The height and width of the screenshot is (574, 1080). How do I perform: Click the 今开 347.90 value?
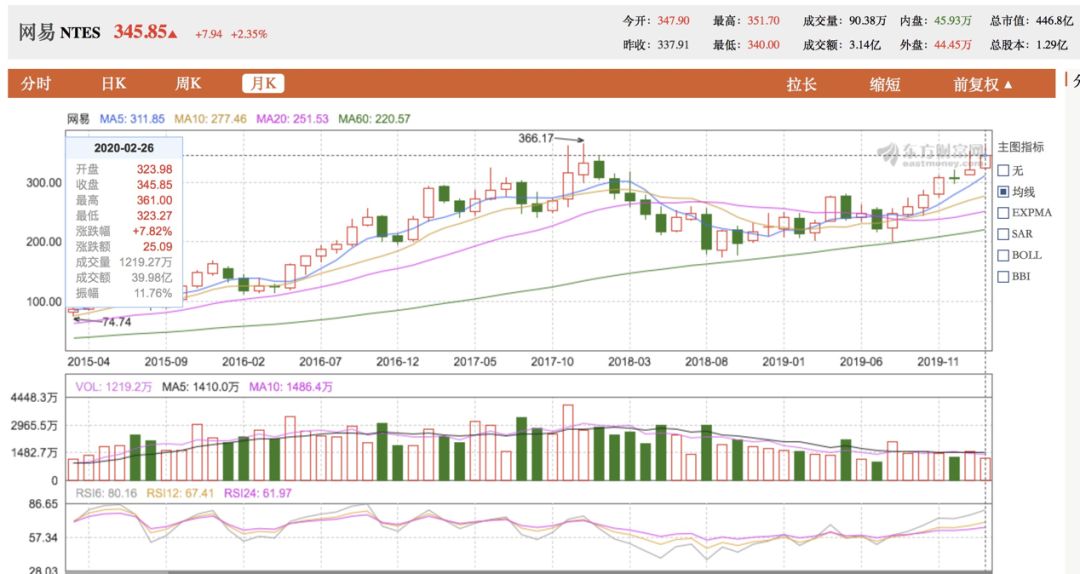pos(673,21)
